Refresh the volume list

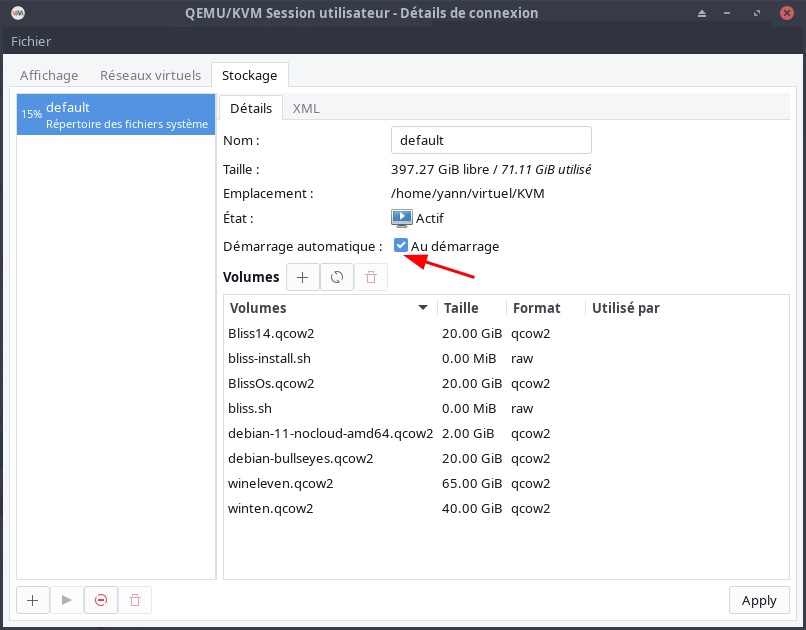pyautogui.click(x=337, y=277)
